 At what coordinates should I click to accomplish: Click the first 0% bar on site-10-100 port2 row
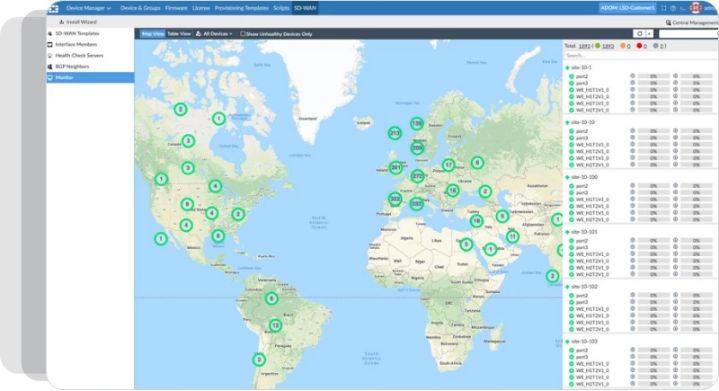point(653,186)
